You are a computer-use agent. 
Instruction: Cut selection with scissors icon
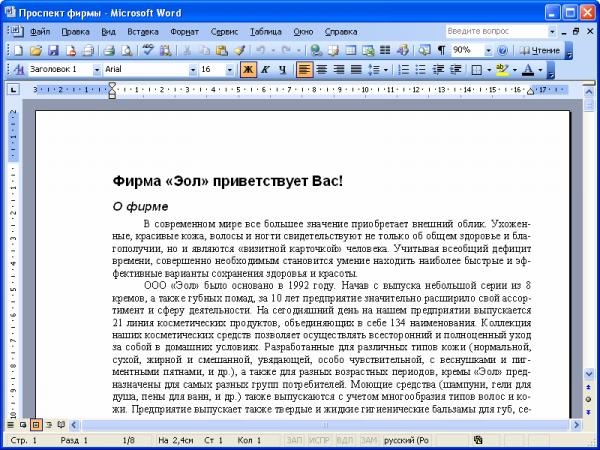point(187,50)
